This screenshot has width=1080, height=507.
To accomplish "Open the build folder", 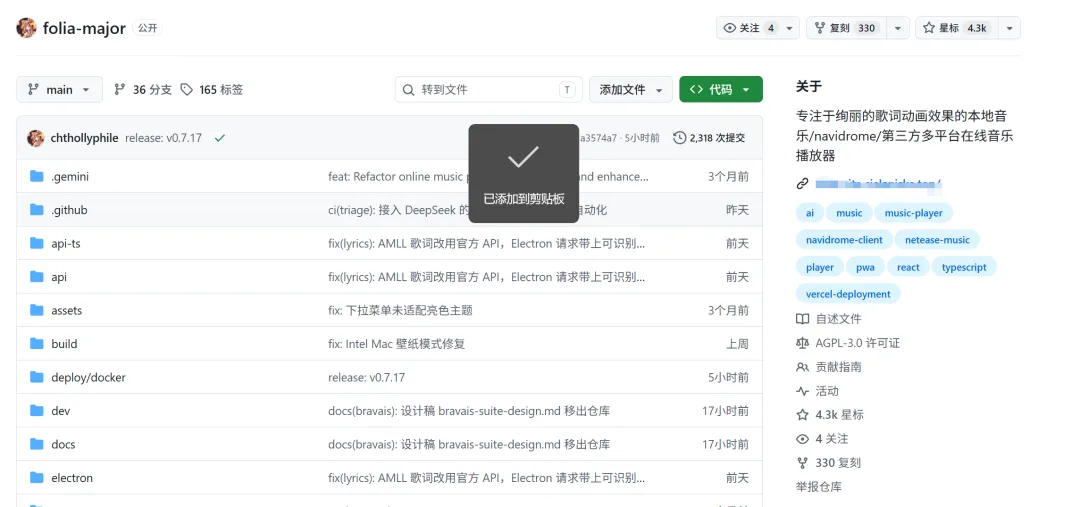I will (64, 344).
